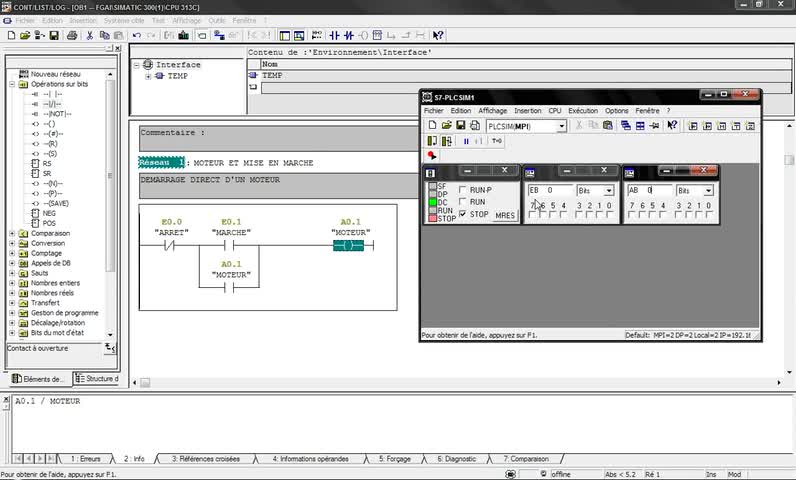The width and height of the screenshot is (796, 480).
Task: Select single cycle scan mode icon in PLCSIM
Action: (432, 141)
